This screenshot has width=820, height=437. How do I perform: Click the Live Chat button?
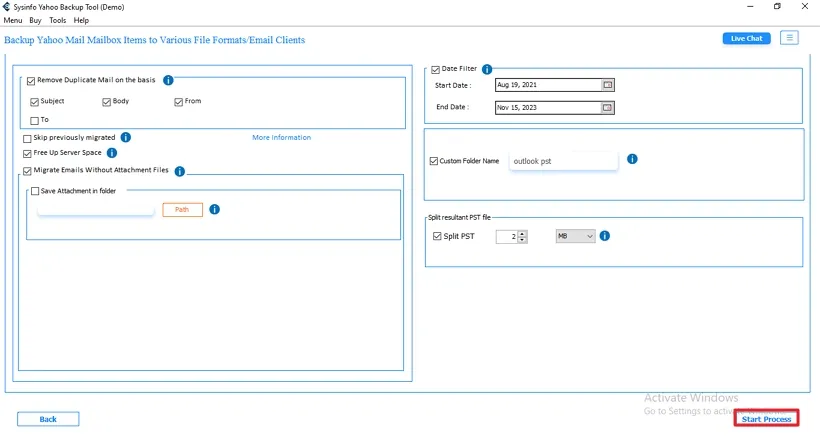coord(746,38)
